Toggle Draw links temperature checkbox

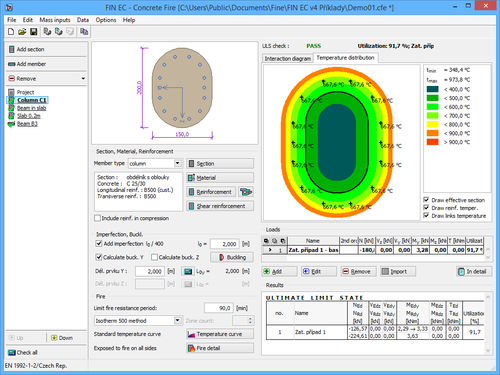pyautogui.click(x=426, y=216)
